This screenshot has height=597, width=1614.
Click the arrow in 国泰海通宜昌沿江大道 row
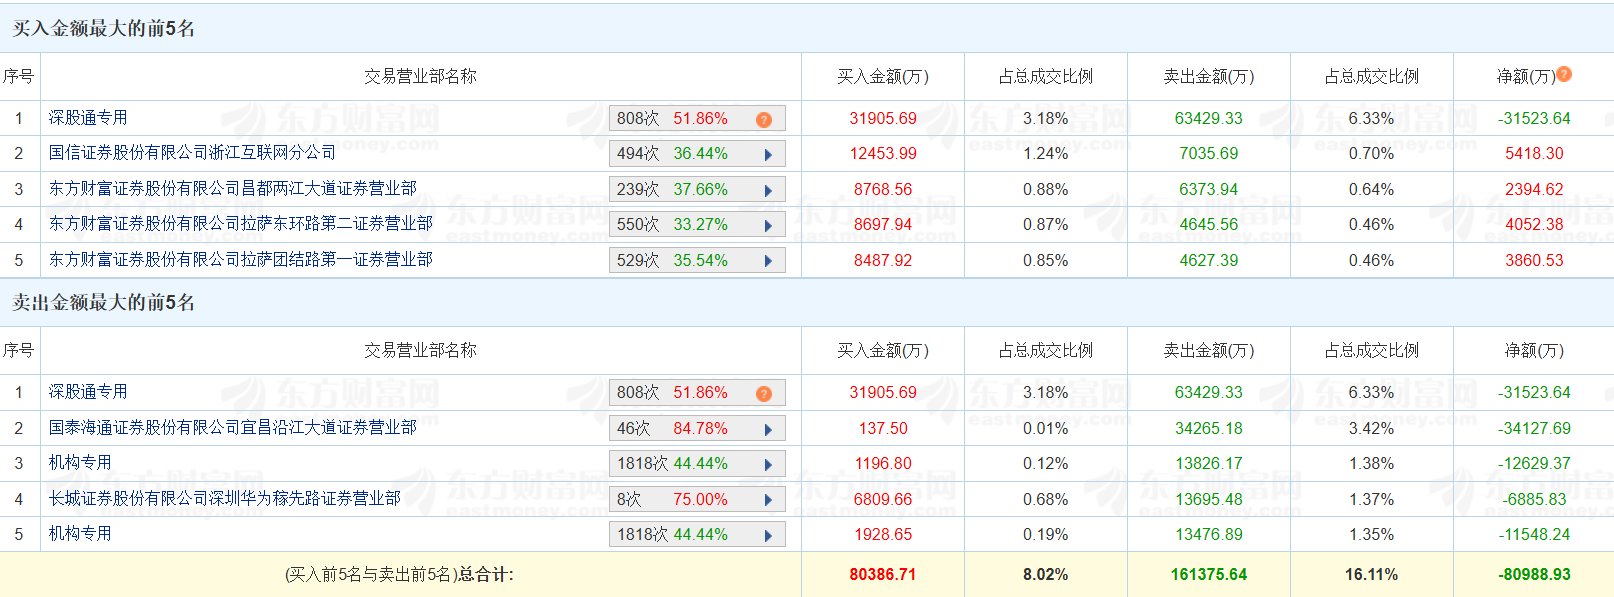pyautogui.click(x=768, y=429)
